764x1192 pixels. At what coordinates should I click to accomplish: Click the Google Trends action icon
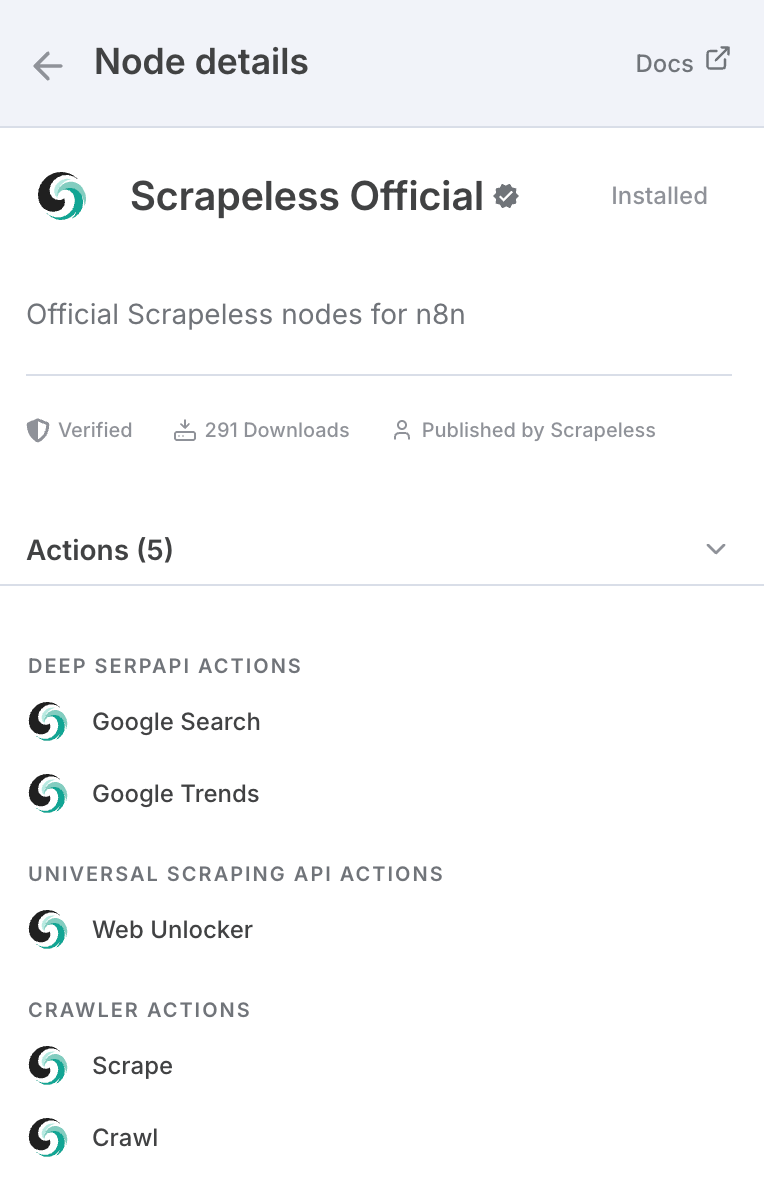(x=48, y=794)
